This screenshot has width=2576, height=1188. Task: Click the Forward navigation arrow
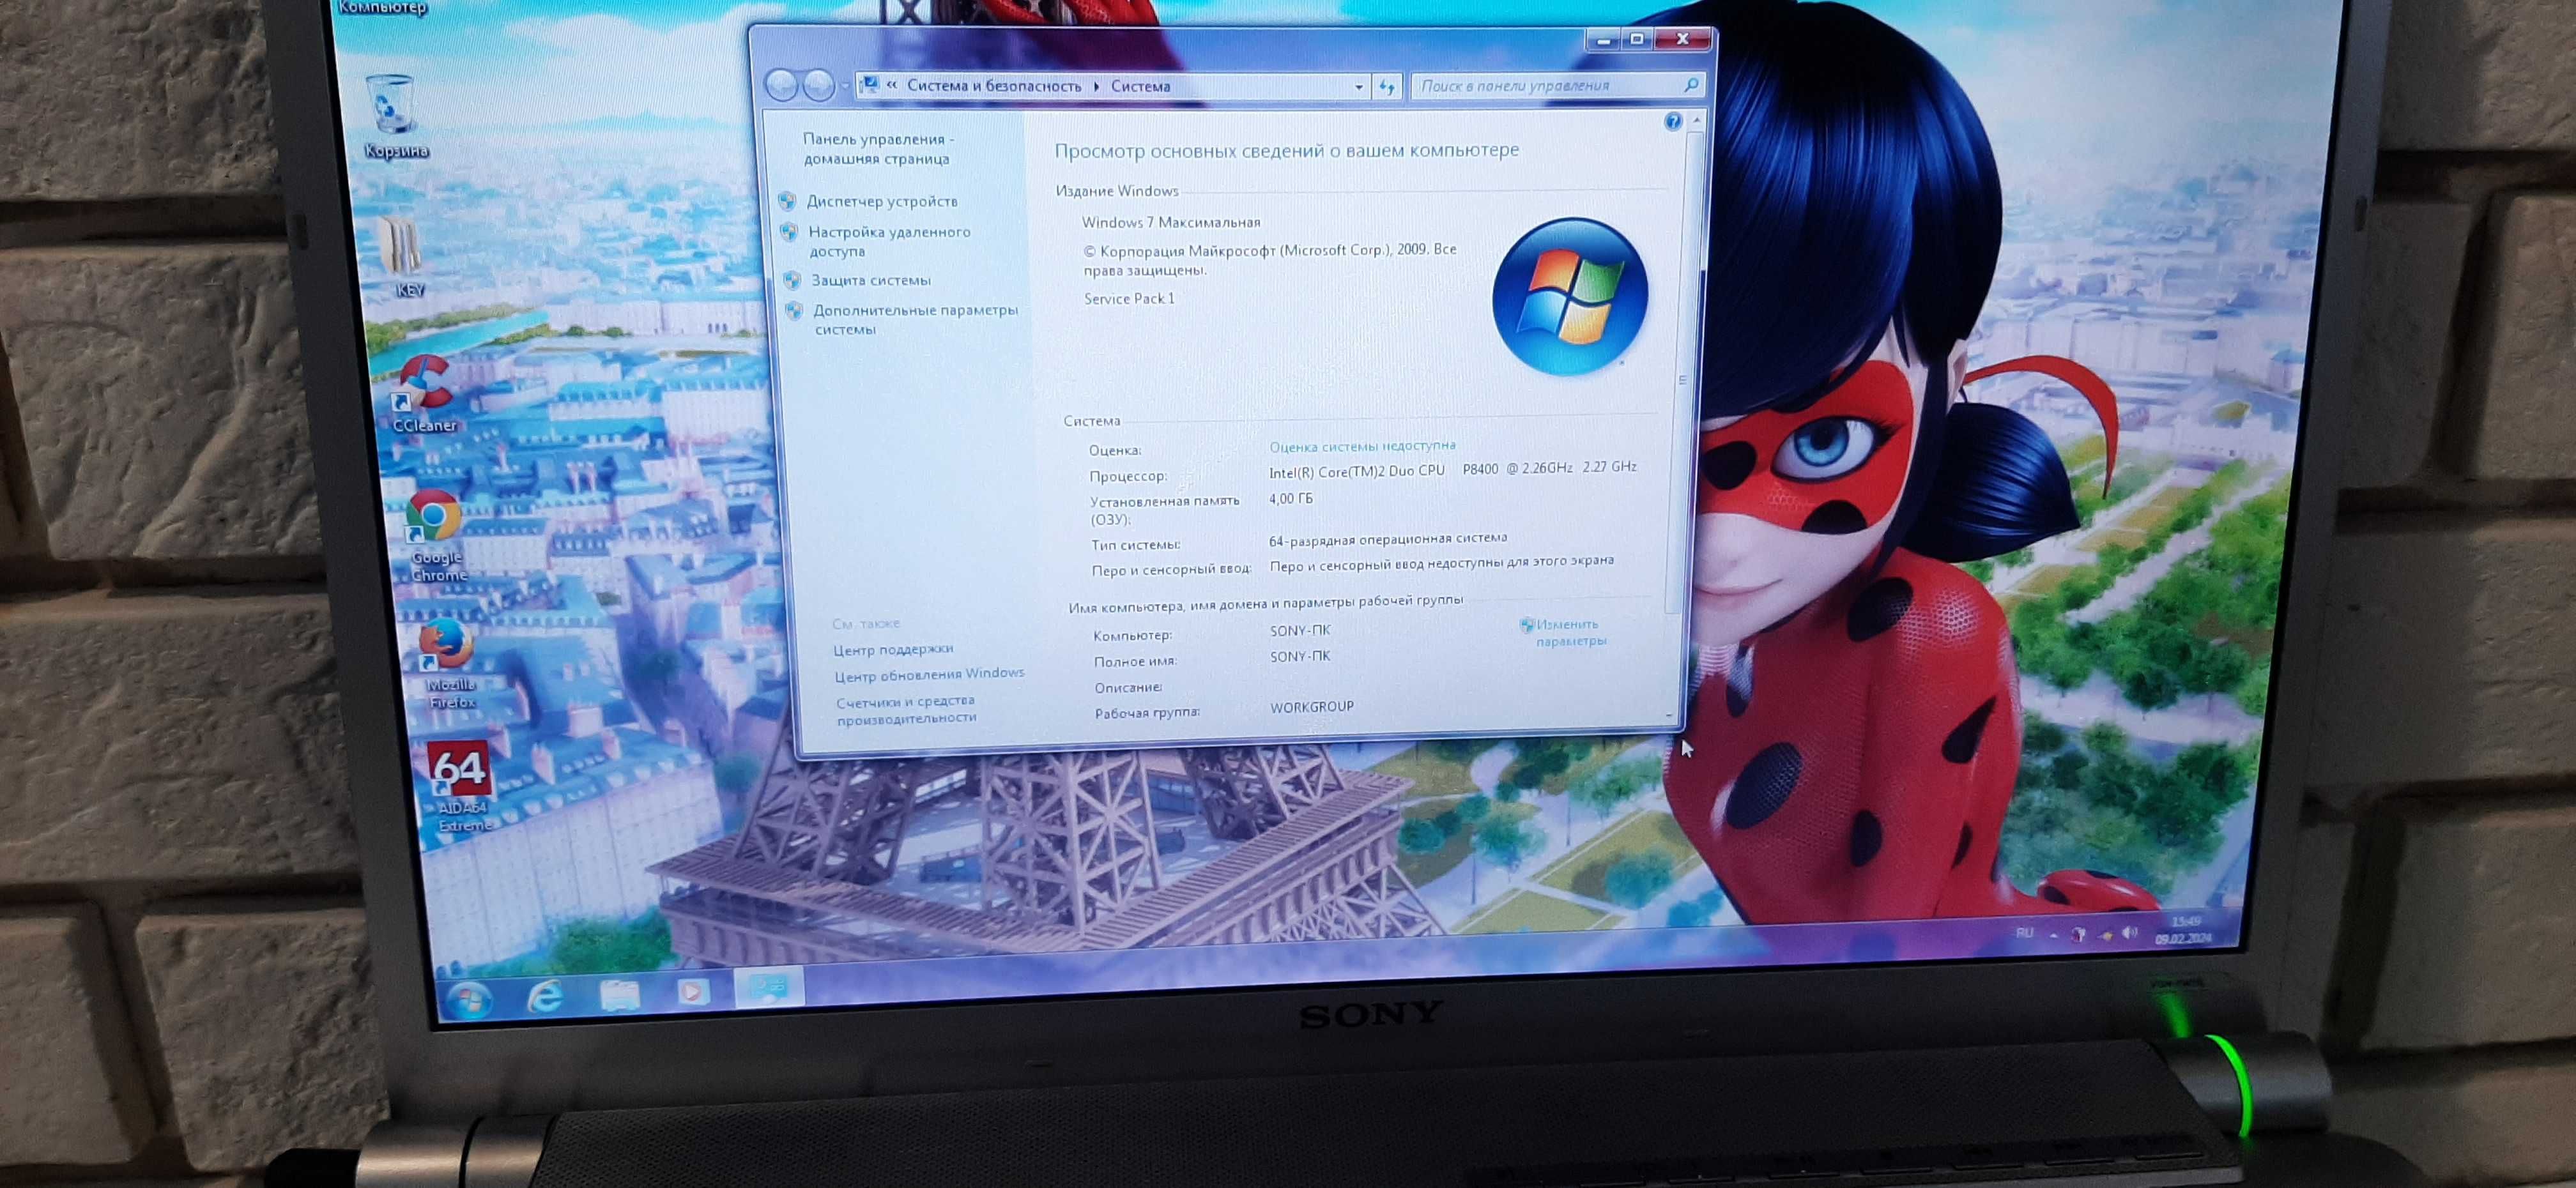tap(819, 86)
